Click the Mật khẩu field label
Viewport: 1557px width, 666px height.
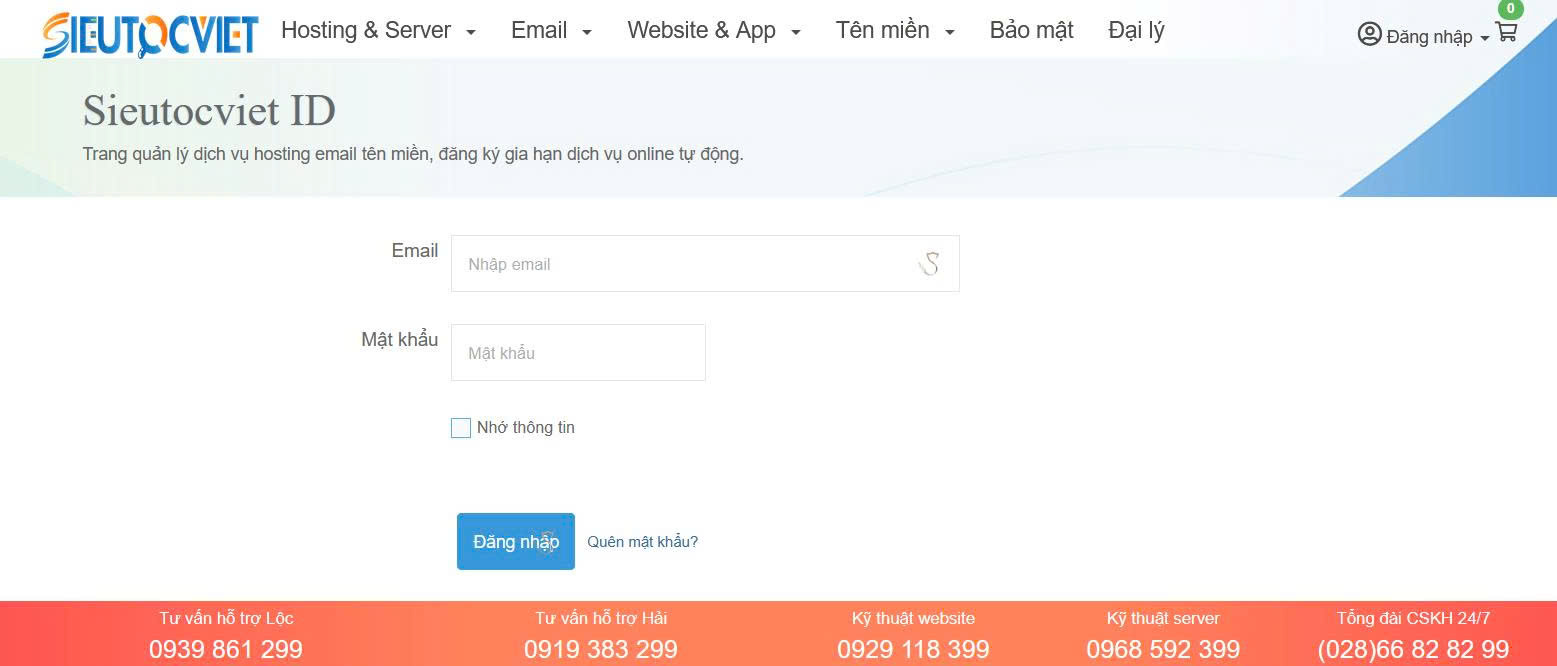pyautogui.click(x=400, y=340)
